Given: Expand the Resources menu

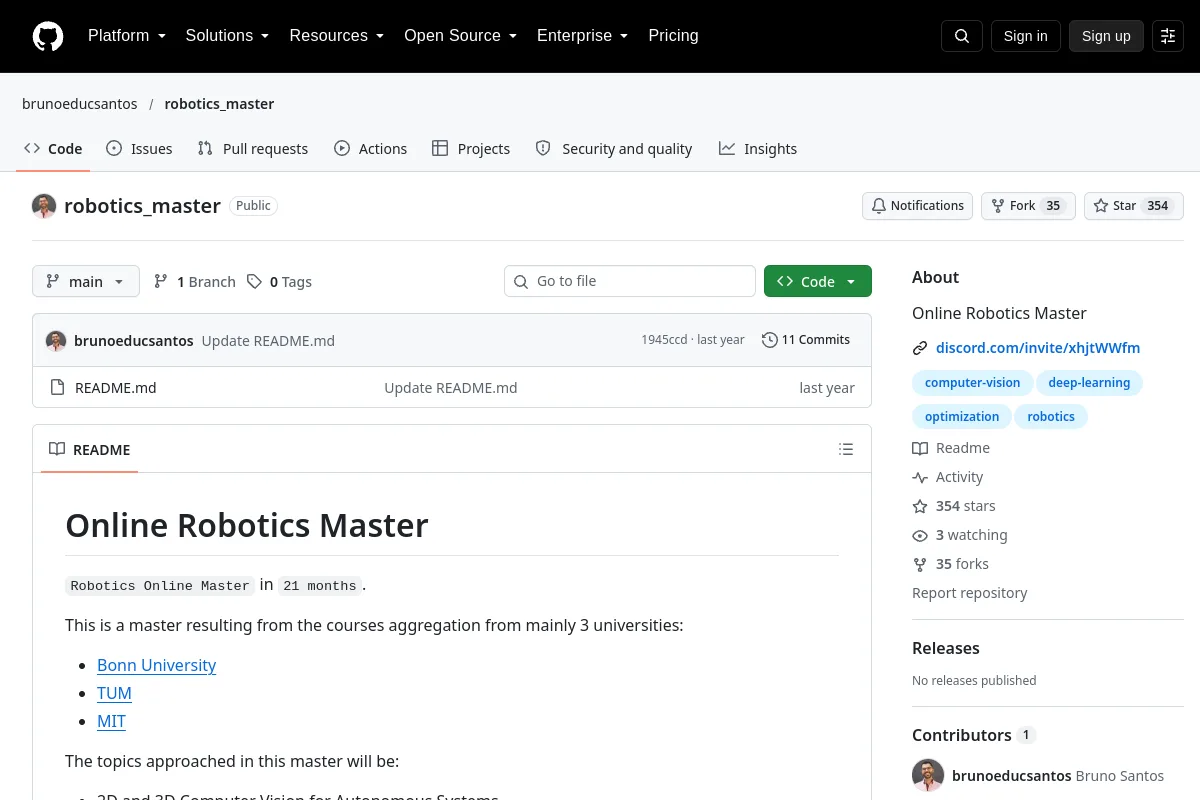Looking at the screenshot, I should click(337, 36).
